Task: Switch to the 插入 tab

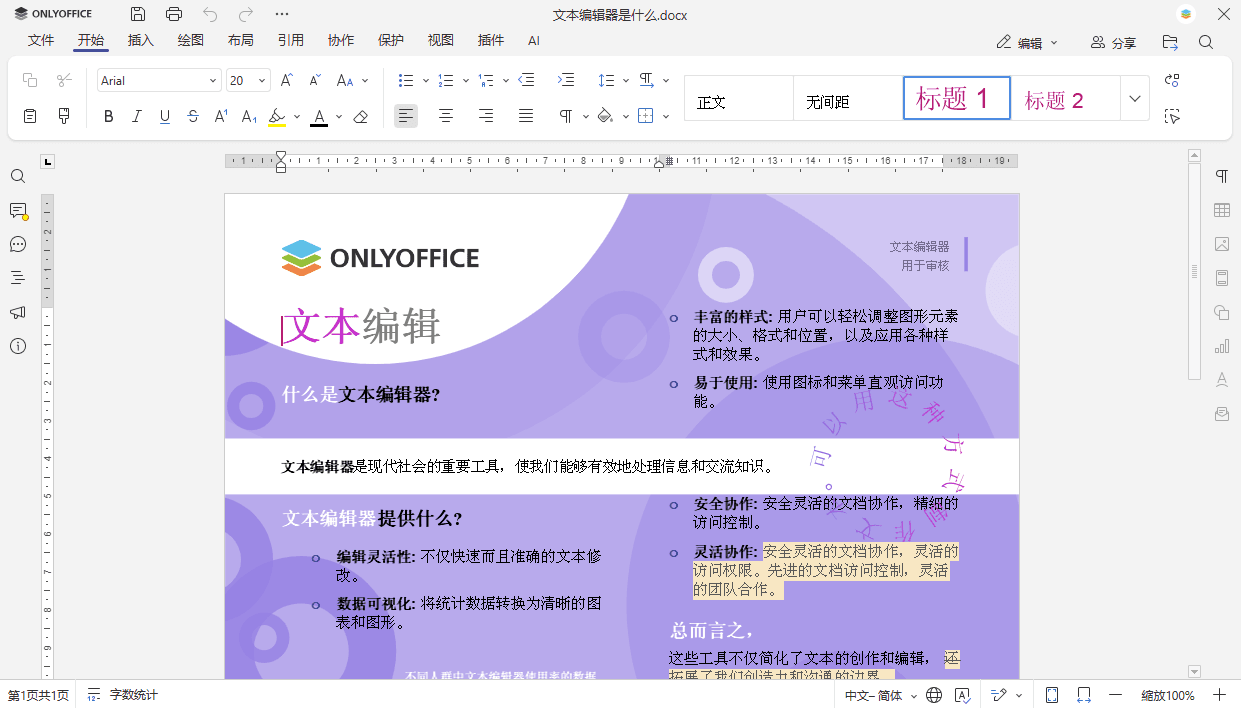Action: click(x=141, y=40)
